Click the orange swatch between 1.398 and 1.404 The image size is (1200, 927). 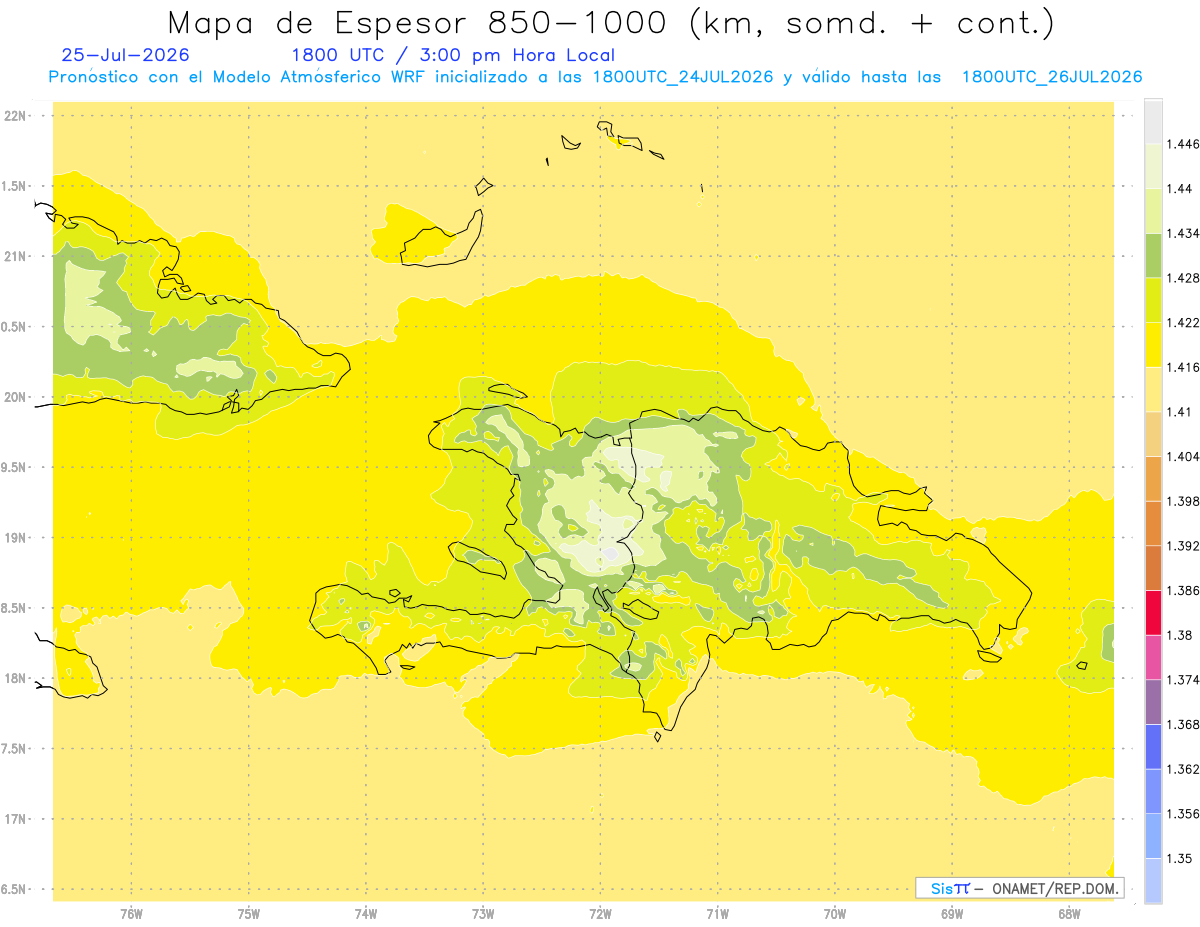(1153, 479)
